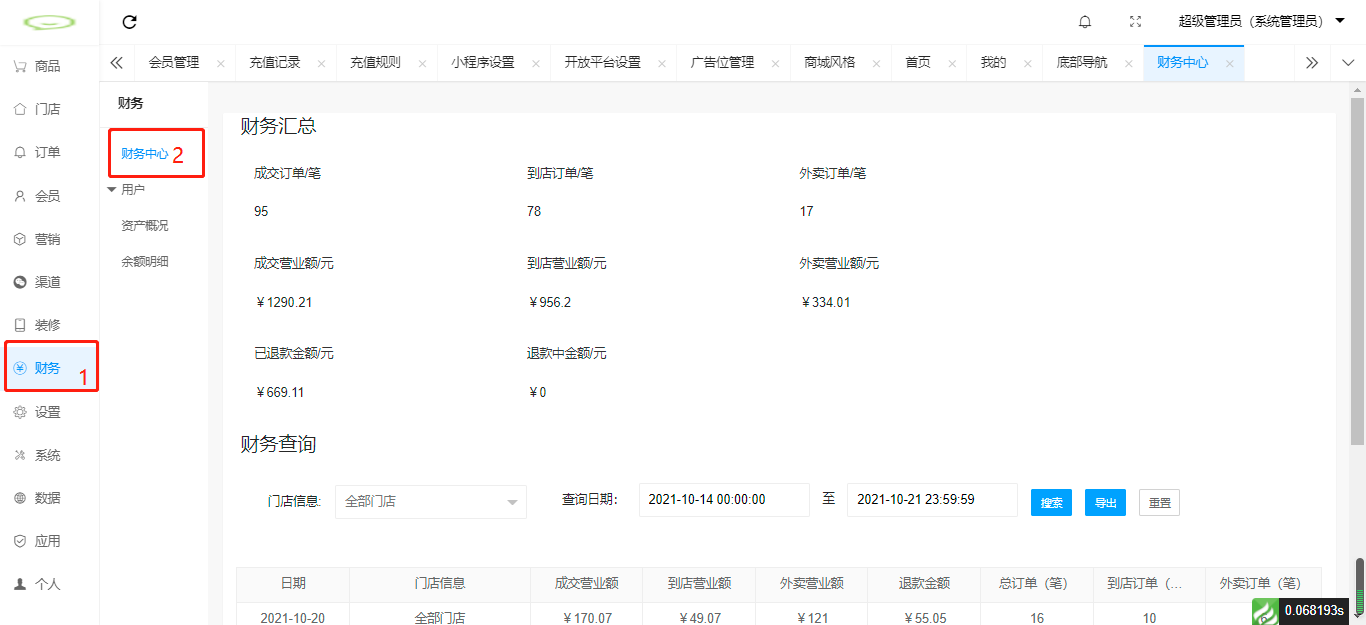Switch to the 开放平台设置 tab

click(x=602, y=62)
